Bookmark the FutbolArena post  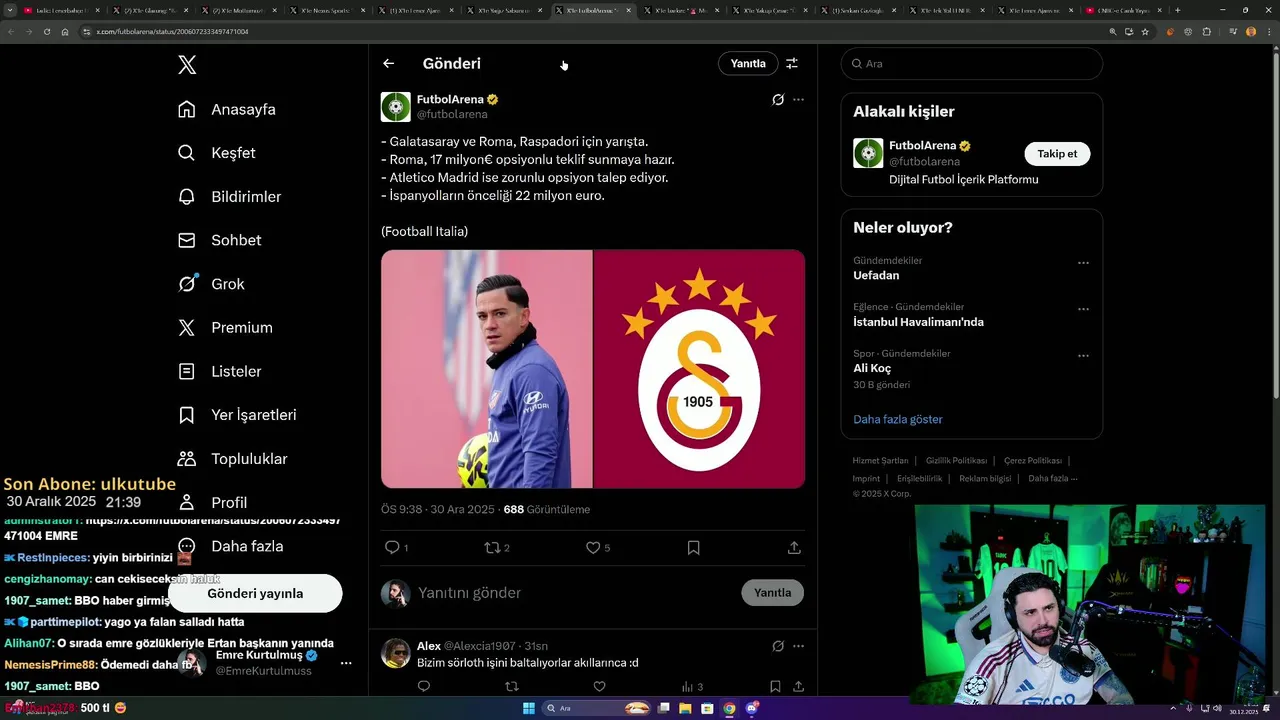tap(693, 547)
